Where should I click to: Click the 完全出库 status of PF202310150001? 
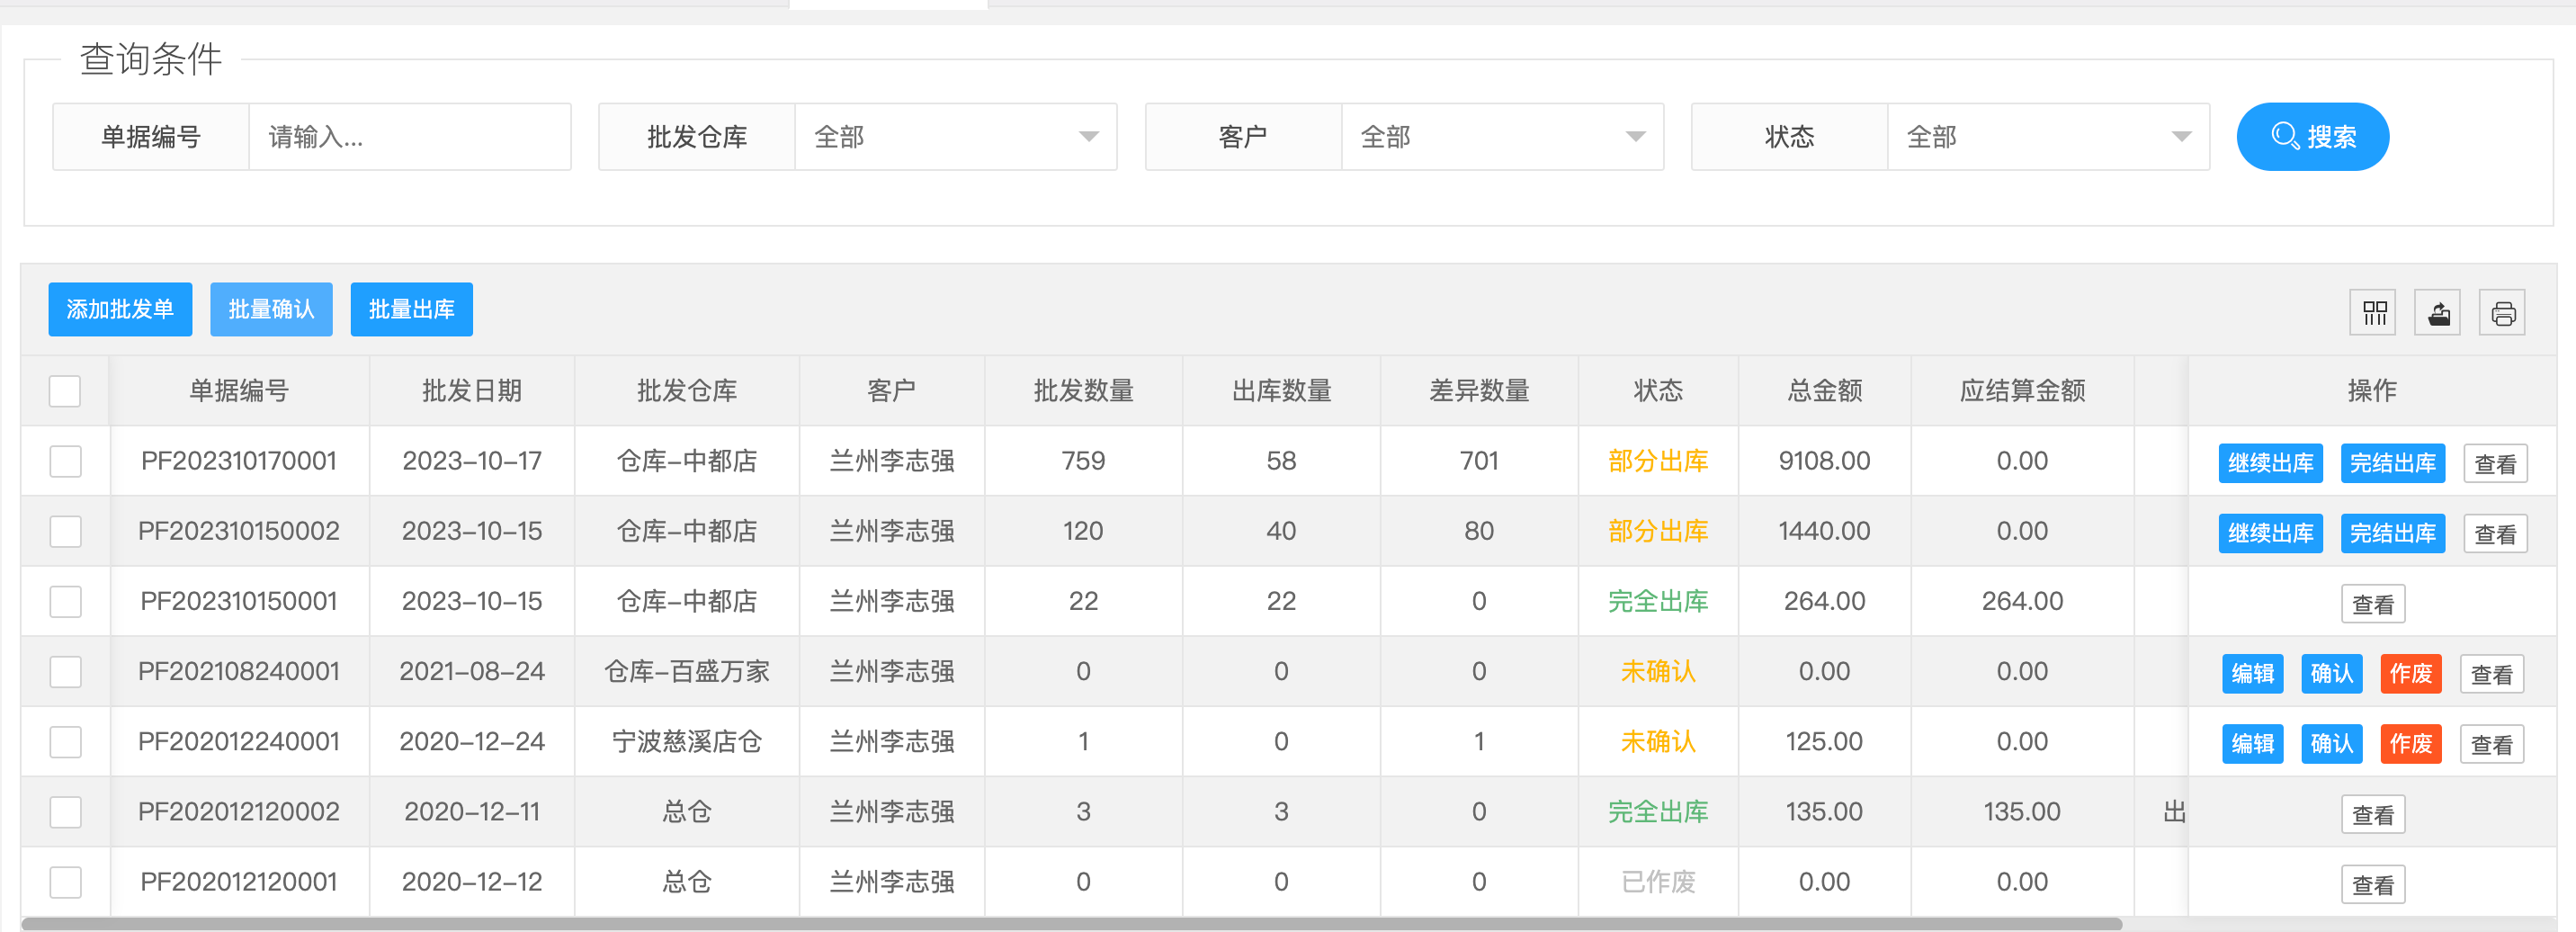coord(1658,601)
